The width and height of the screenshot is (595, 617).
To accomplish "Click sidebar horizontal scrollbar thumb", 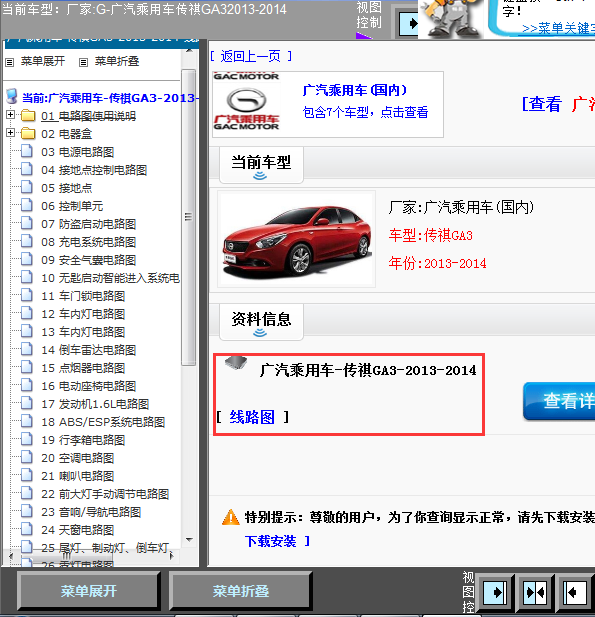I will tap(66, 556).
